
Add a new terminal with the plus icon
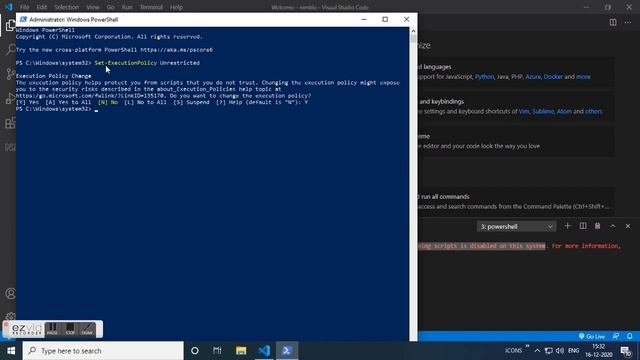[567, 226]
